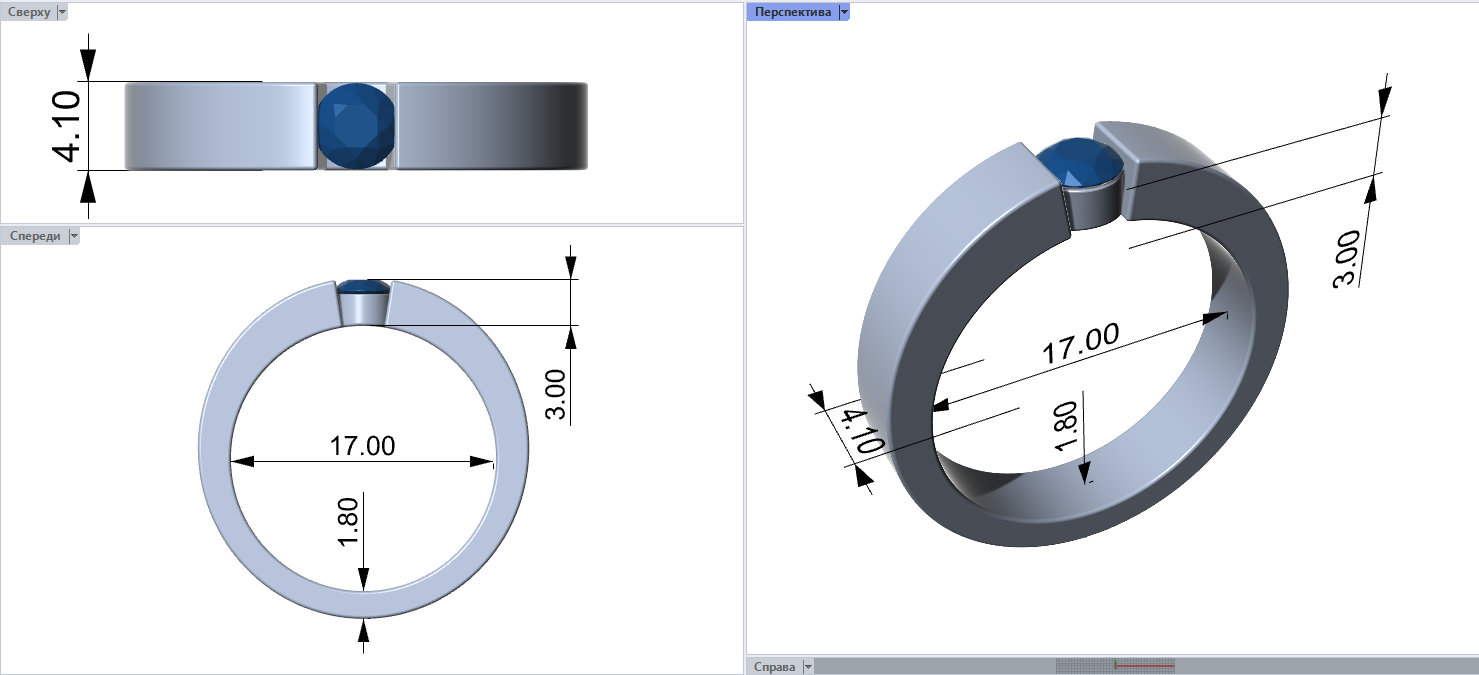This screenshot has height=675, width=1479.
Task: Select the blue gemstone in the top view
Action: 357,126
